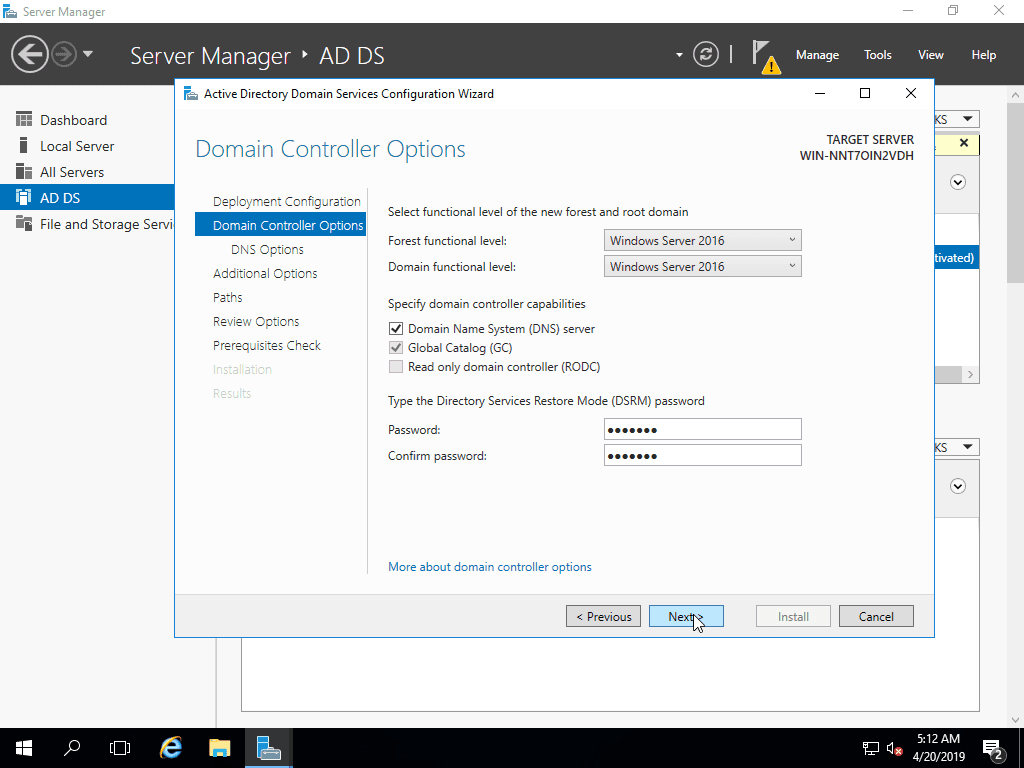Image resolution: width=1024 pixels, height=768 pixels.
Task: Click the Confirm password field
Action: [703, 455]
